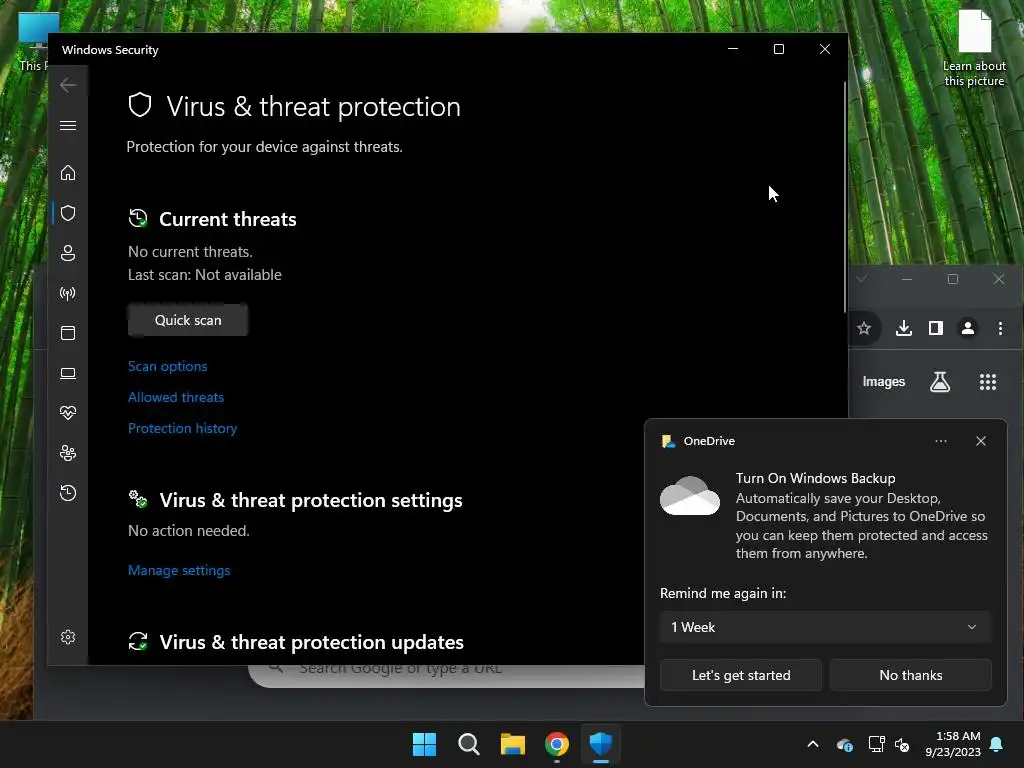The width and height of the screenshot is (1024, 768).
Task: Open the Windows Start button
Action: point(424,744)
